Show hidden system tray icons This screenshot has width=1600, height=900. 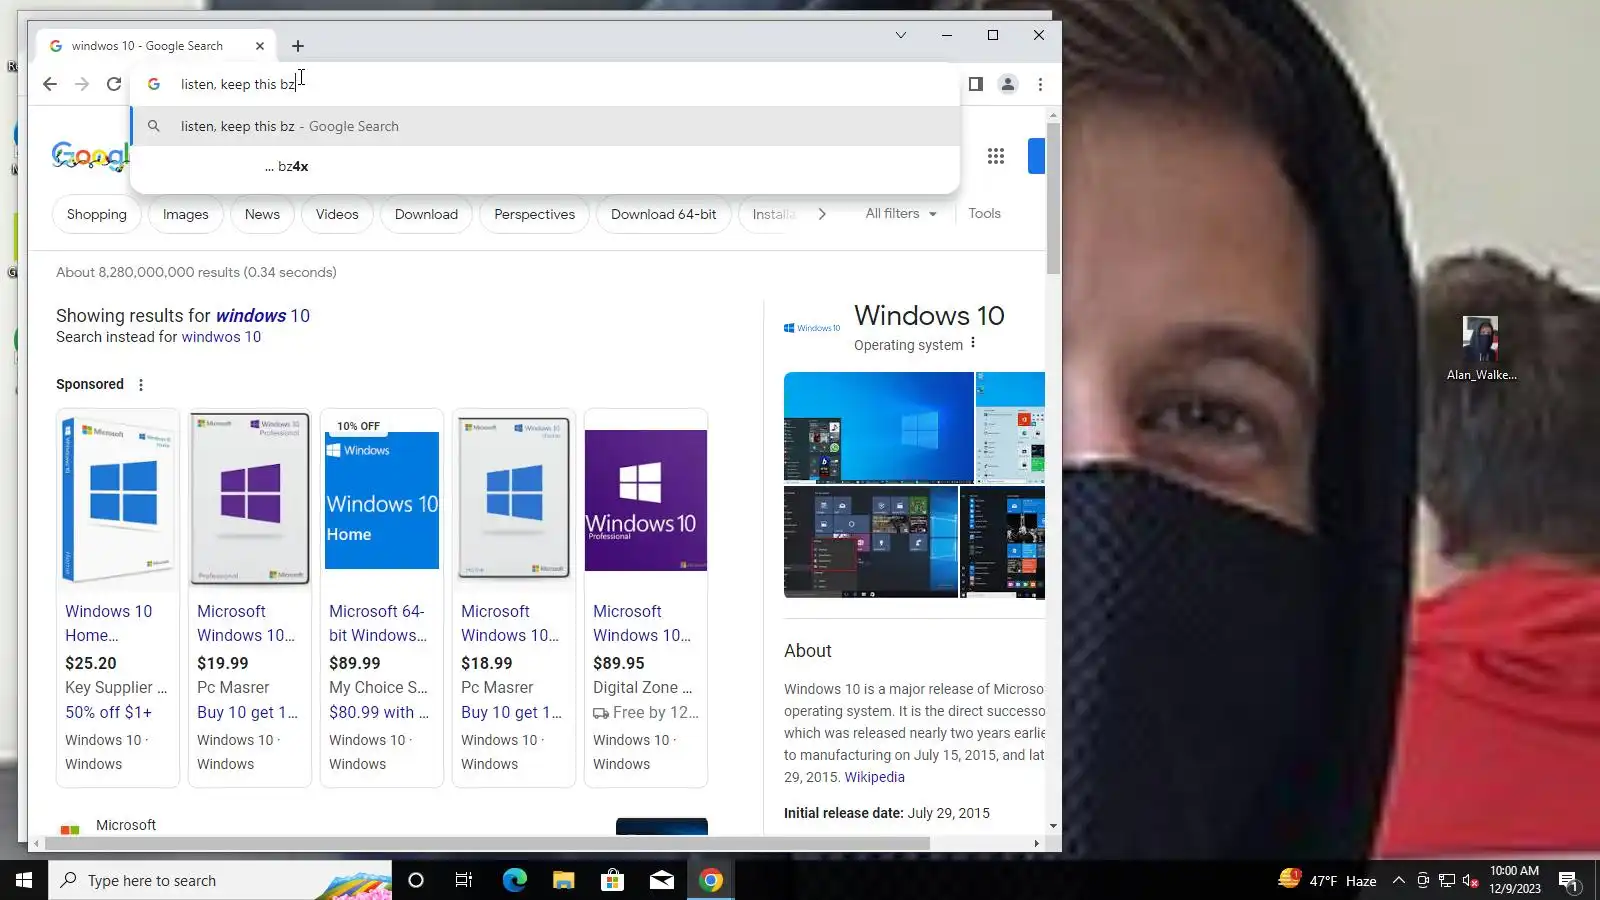[x=1399, y=881]
